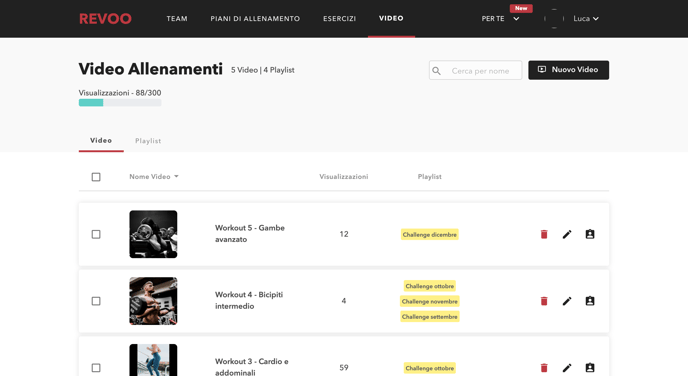Image resolution: width=688 pixels, height=376 pixels.
Task: Click the 5 Video | 4 Playlist summary
Action: (263, 70)
